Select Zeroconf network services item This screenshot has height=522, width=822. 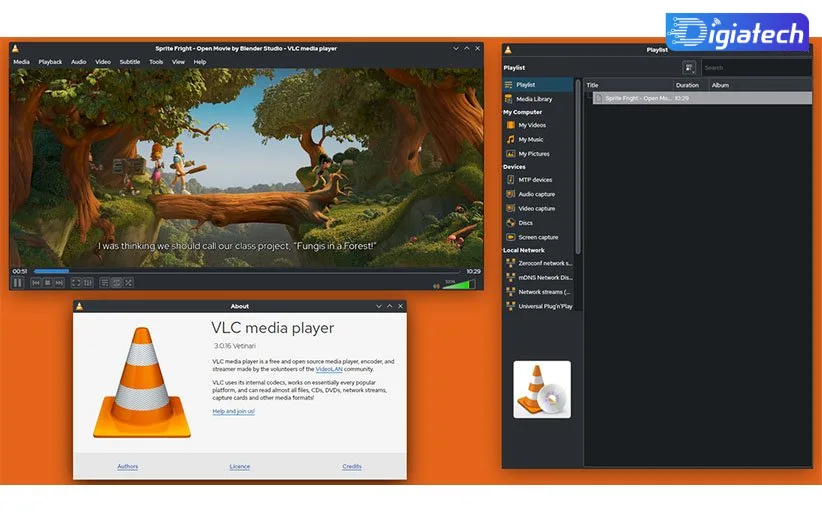pyautogui.click(x=538, y=263)
